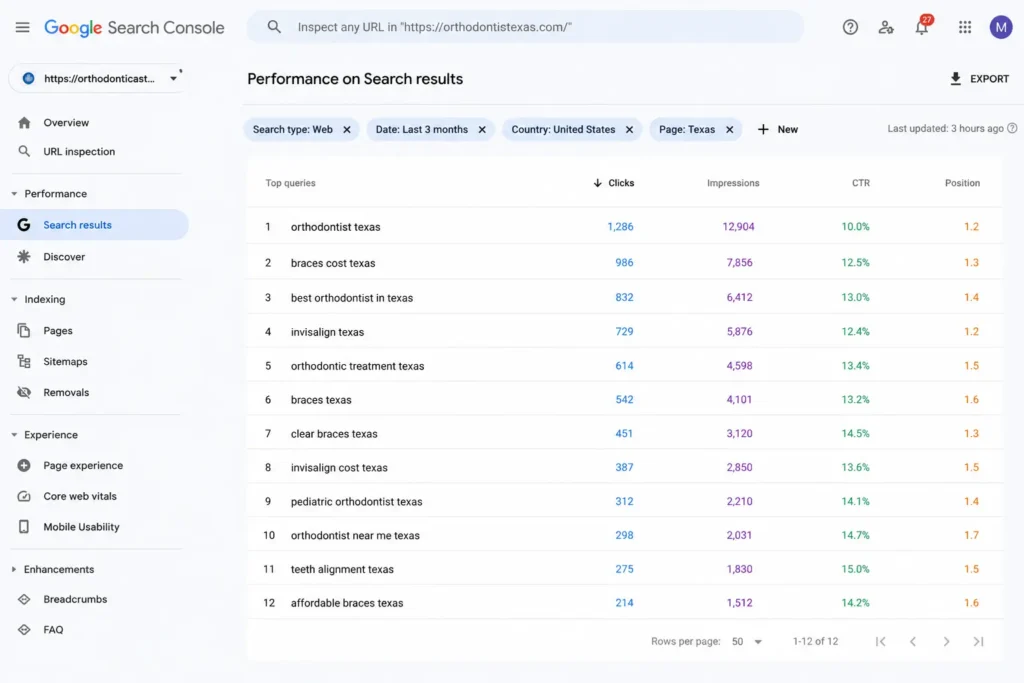Open the hamburger main menu
The width and height of the screenshot is (1024, 683).
[x=22, y=27]
